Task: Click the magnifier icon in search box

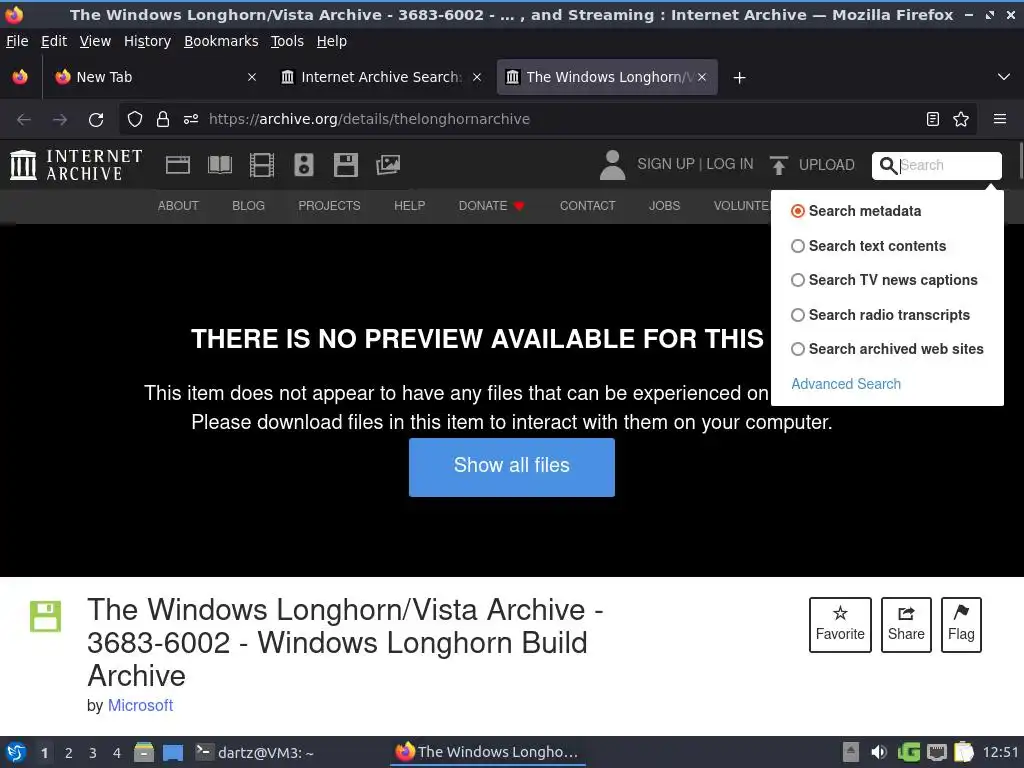Action: (x=888, y=165)
